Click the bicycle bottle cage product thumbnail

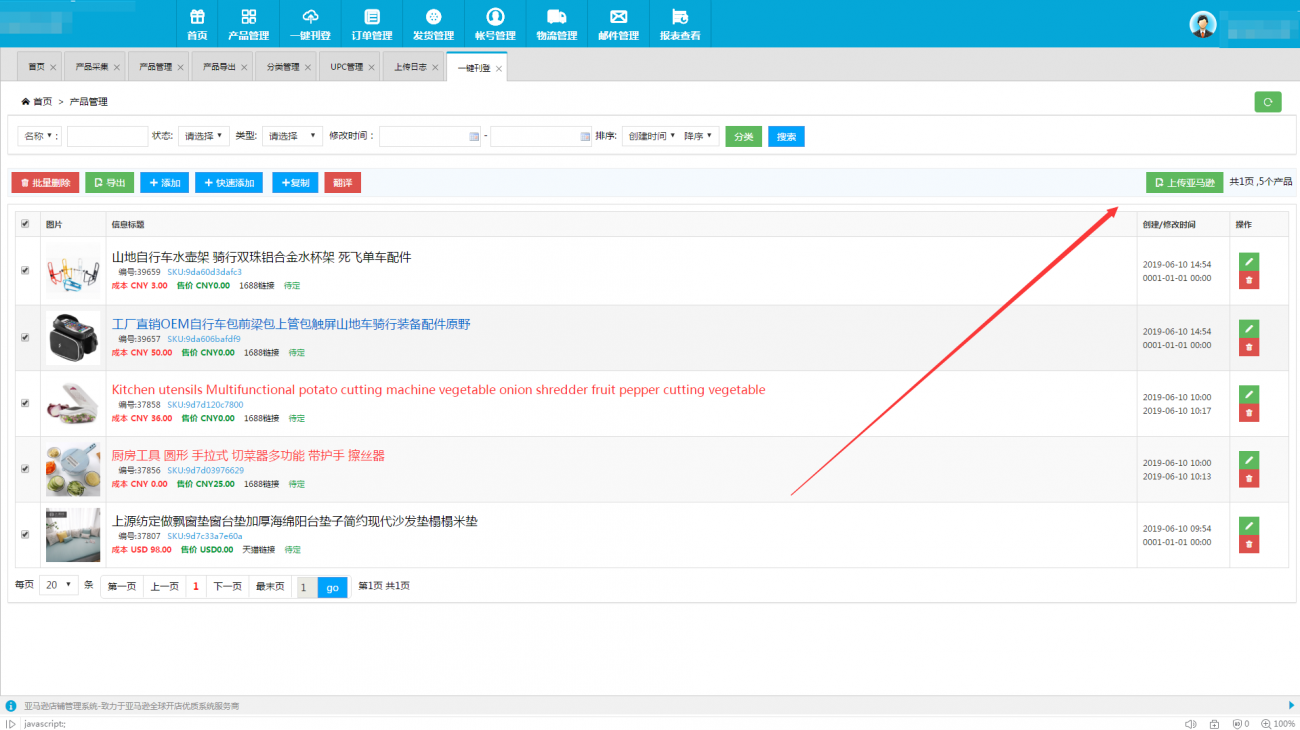pyautogui.click(x=73, y=271)
